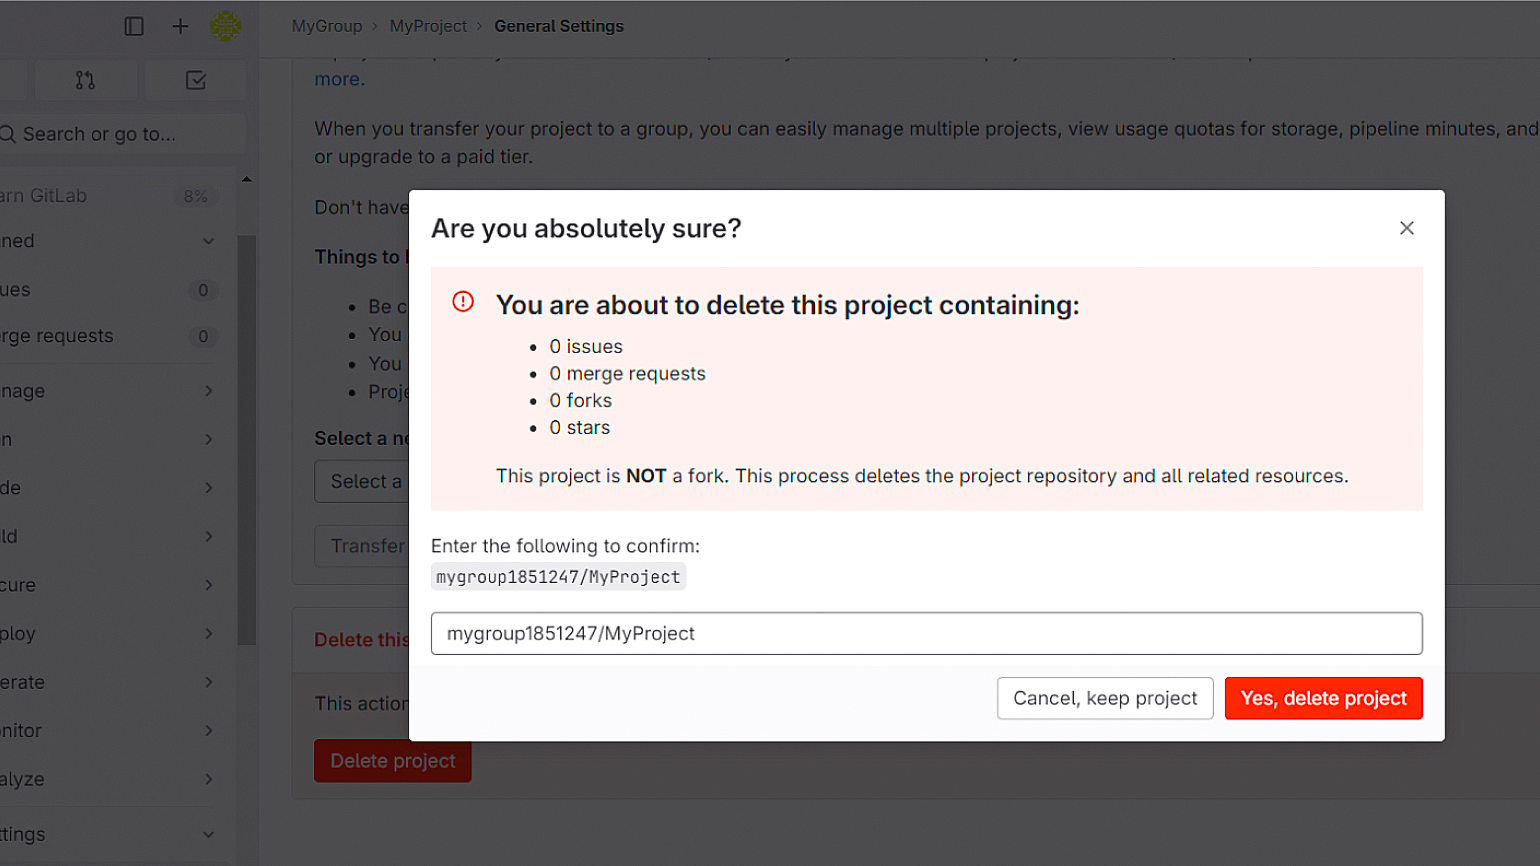Expand the Secure sidebar section

click(x=110, y=585)
